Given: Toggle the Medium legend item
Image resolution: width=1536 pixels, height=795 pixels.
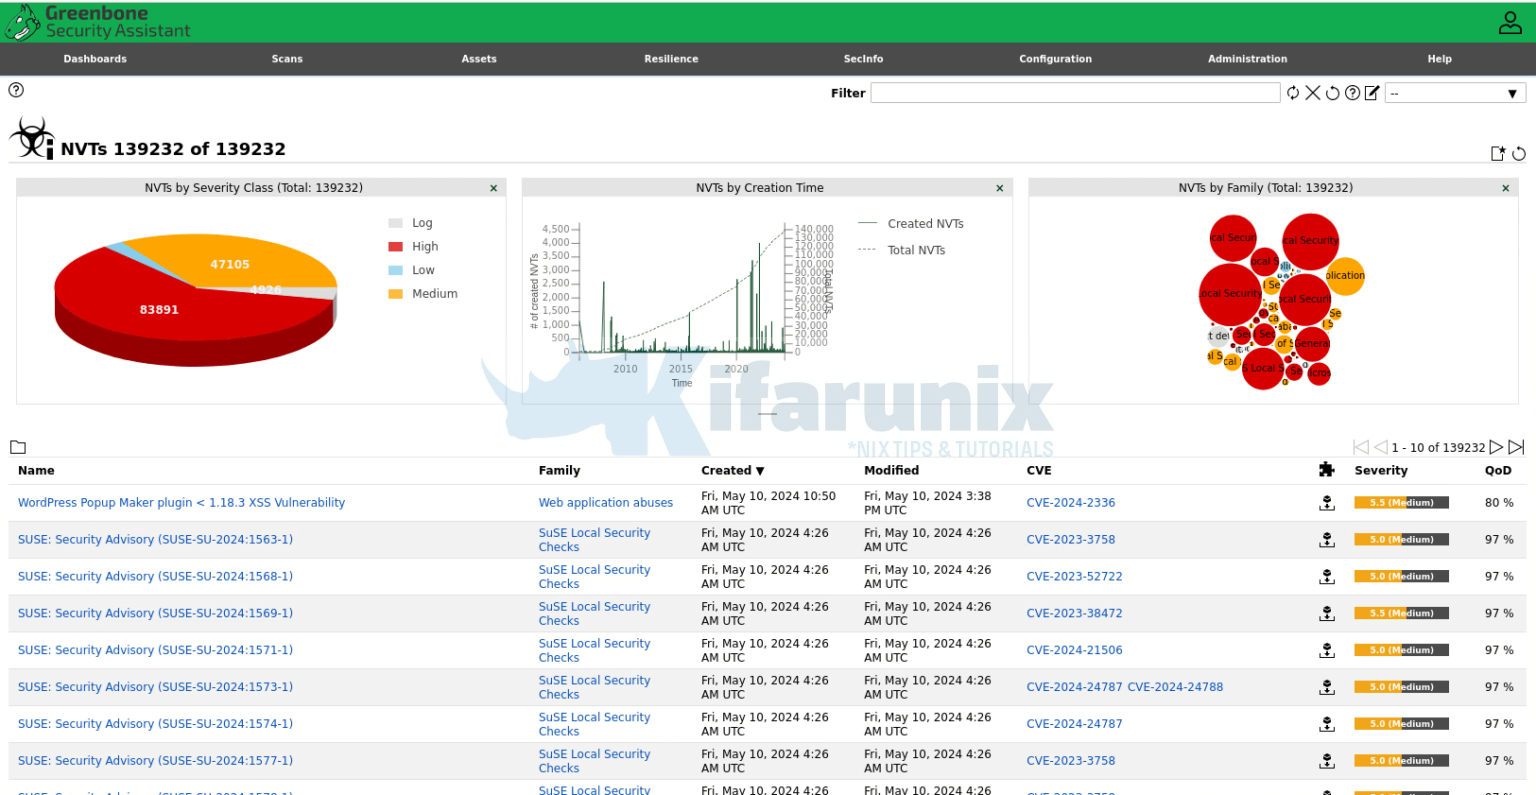Looking at the screenshot, I should point(435,293).
